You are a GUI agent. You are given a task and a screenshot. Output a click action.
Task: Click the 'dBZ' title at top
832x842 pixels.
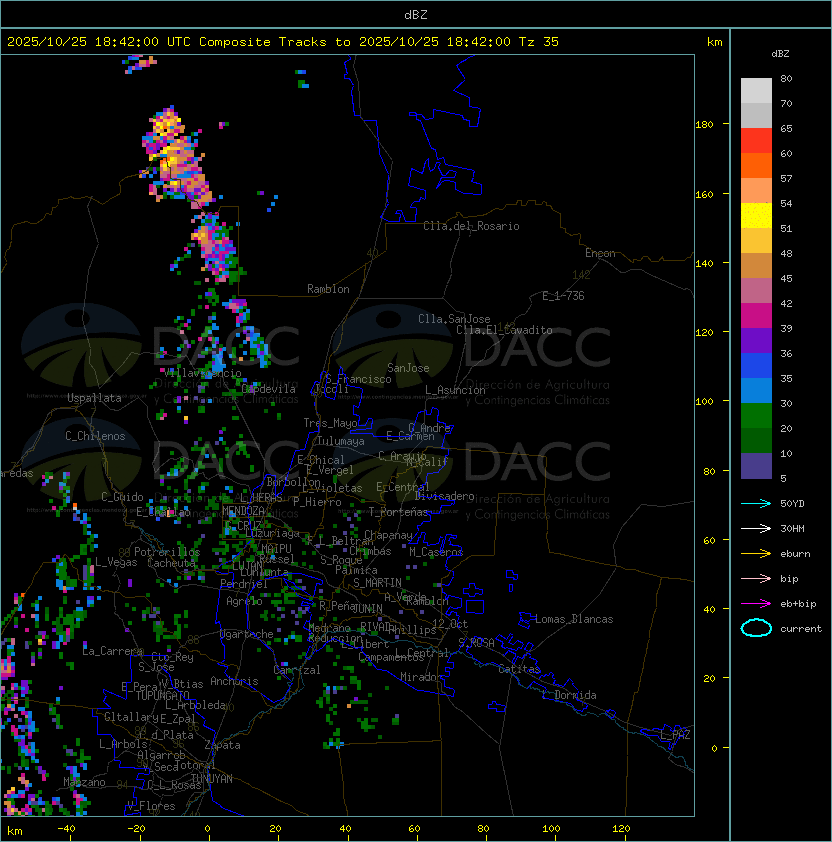click(416, 14)
